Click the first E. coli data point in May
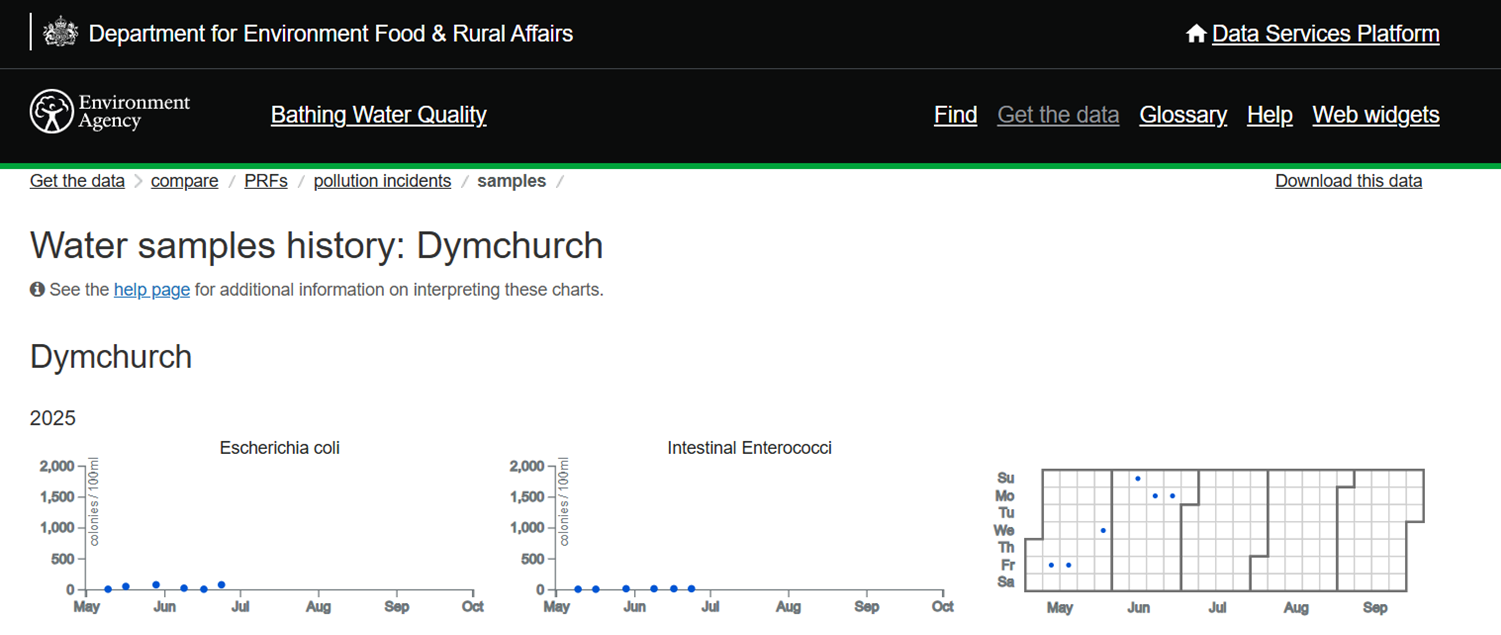This screenshot has width=1501, height=635. [x=108, y=589]
